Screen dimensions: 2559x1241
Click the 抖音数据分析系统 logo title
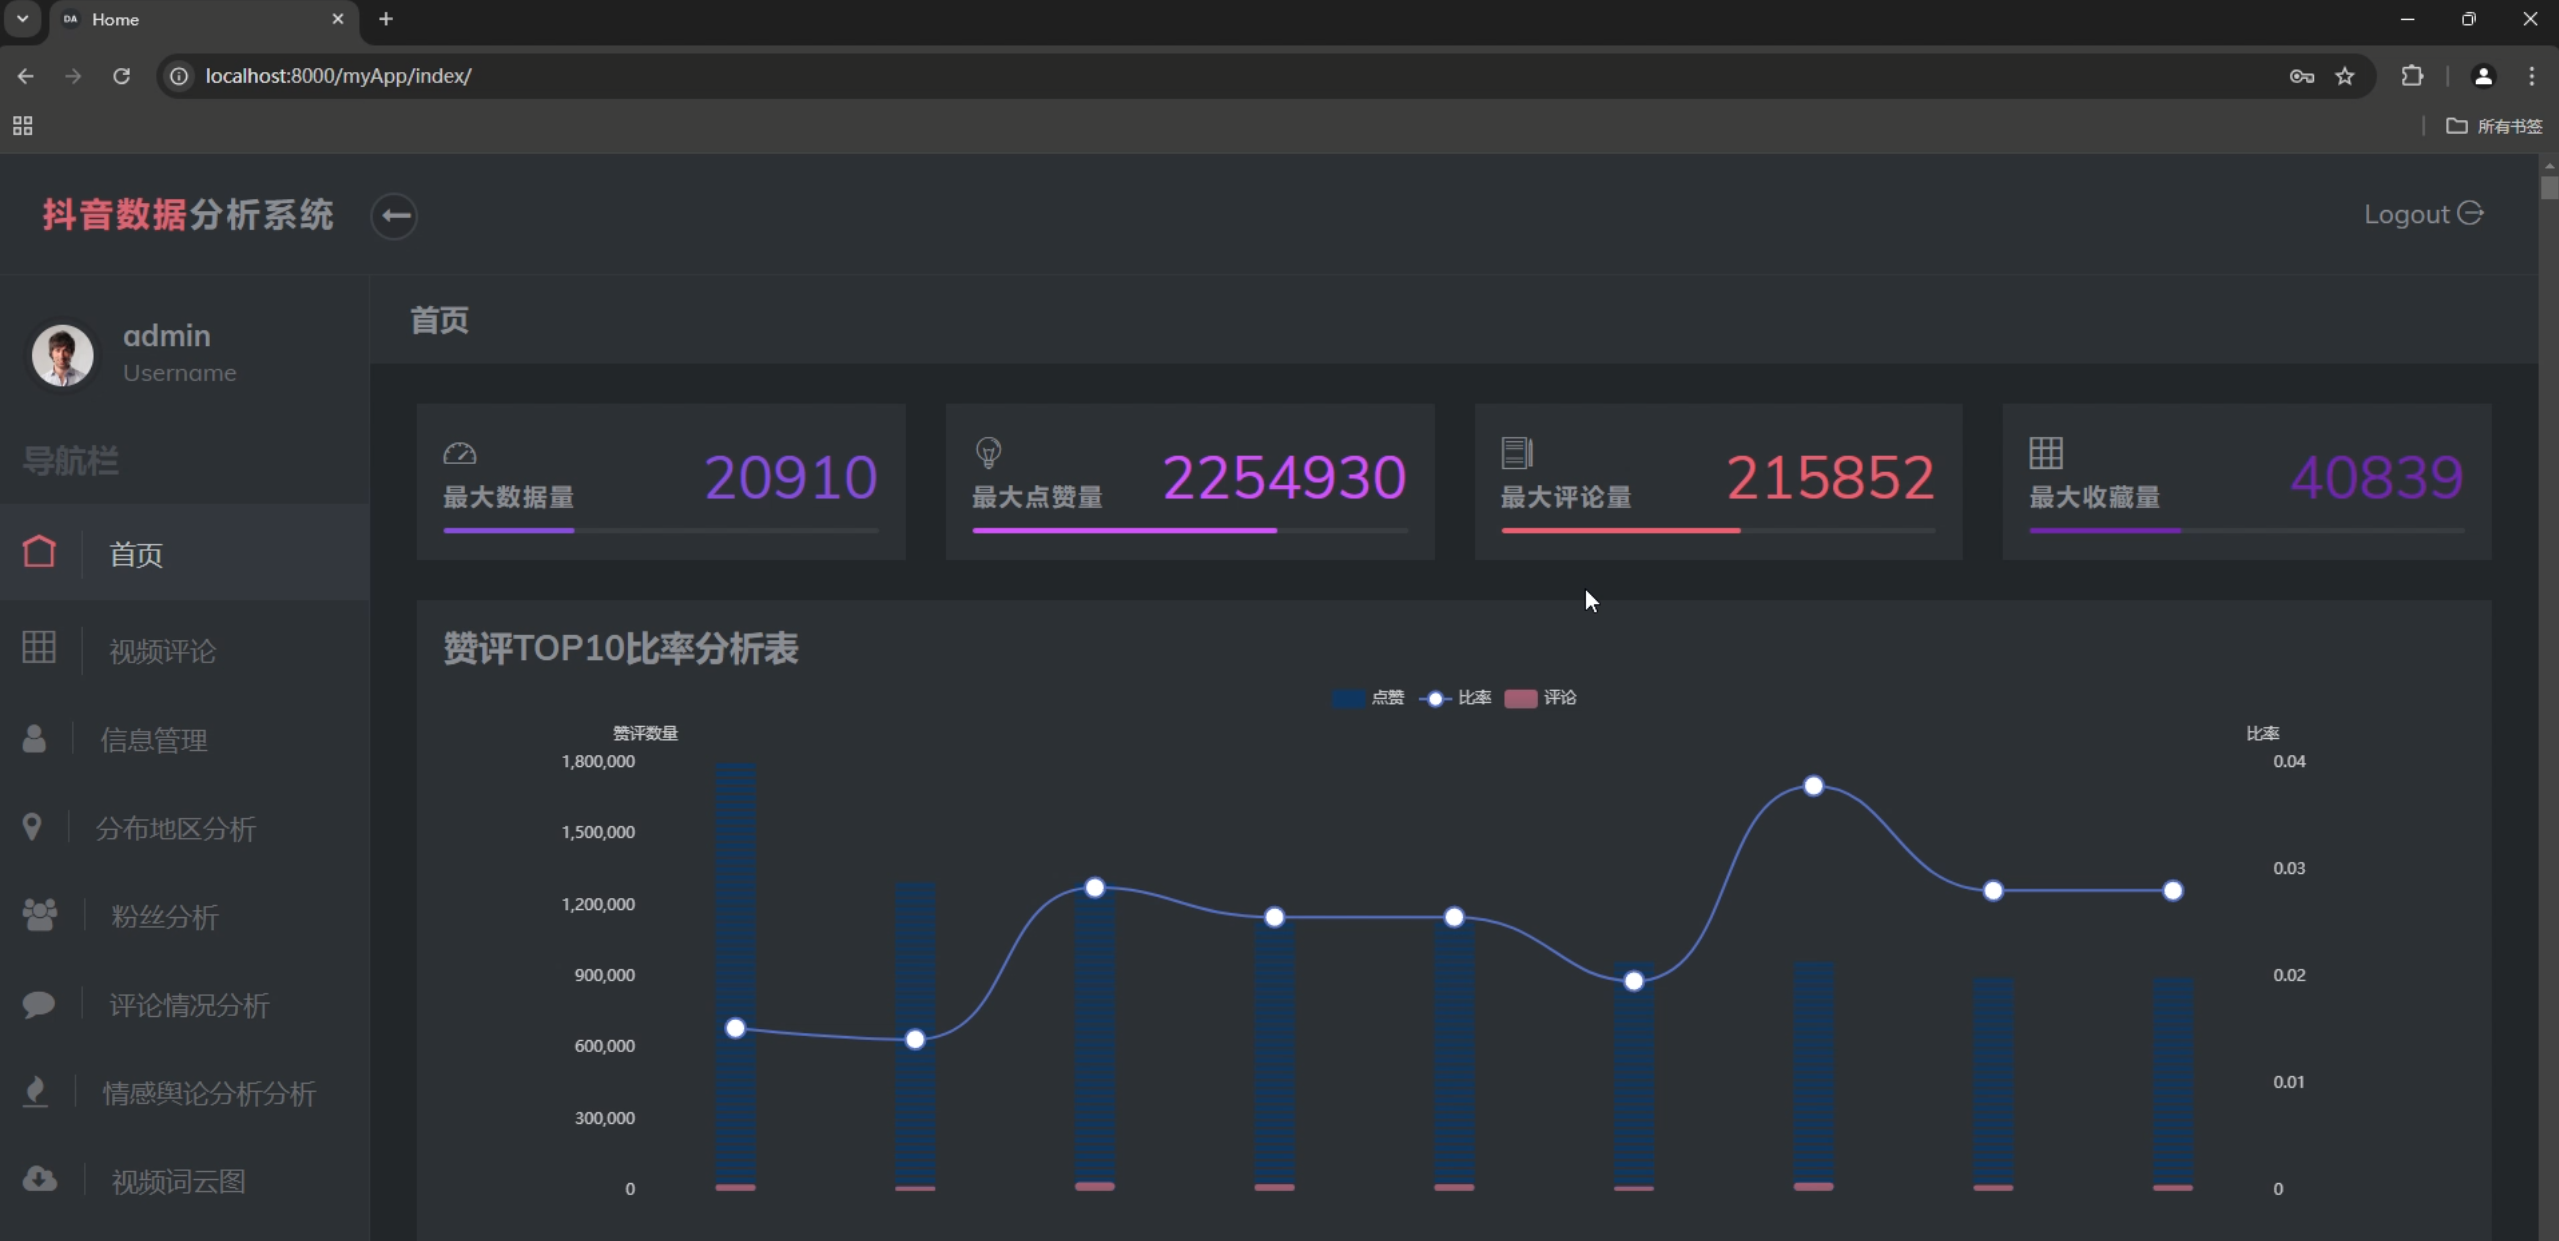[x=187, y=214]
